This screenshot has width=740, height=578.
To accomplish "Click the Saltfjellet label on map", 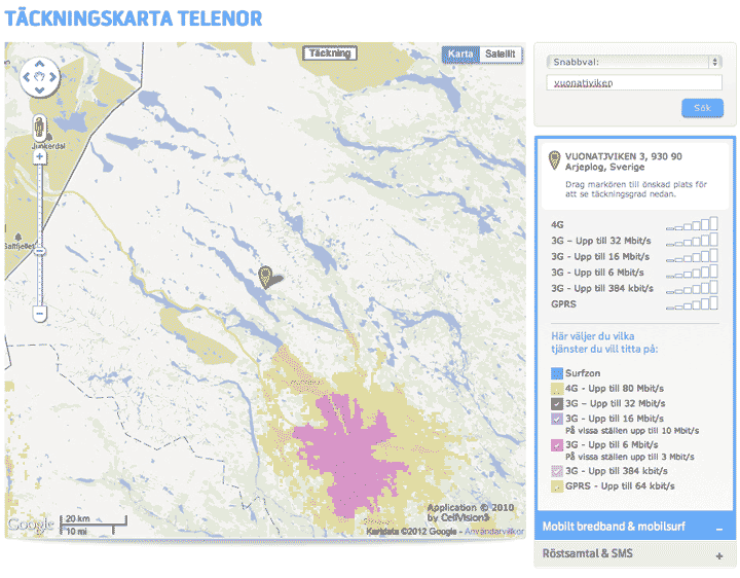I will (19, 246).
